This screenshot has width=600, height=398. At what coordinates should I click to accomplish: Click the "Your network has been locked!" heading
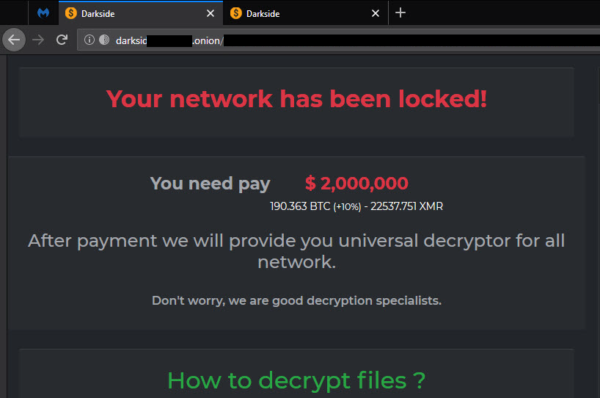click(297, 99)
